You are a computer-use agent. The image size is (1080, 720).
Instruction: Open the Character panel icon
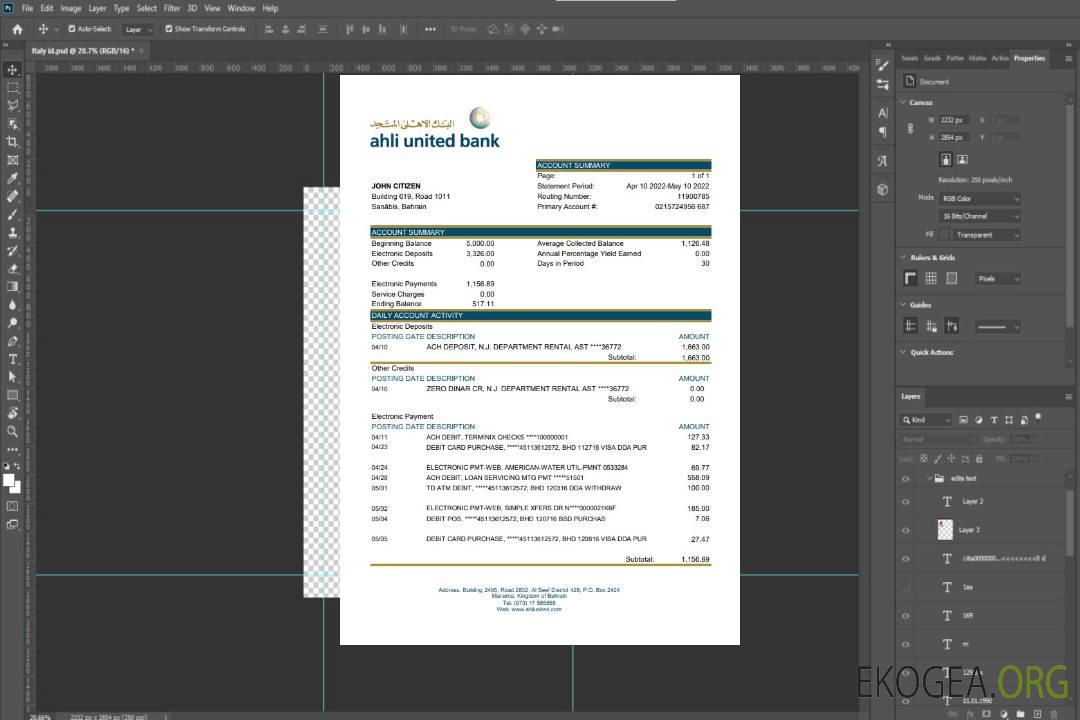882,113
